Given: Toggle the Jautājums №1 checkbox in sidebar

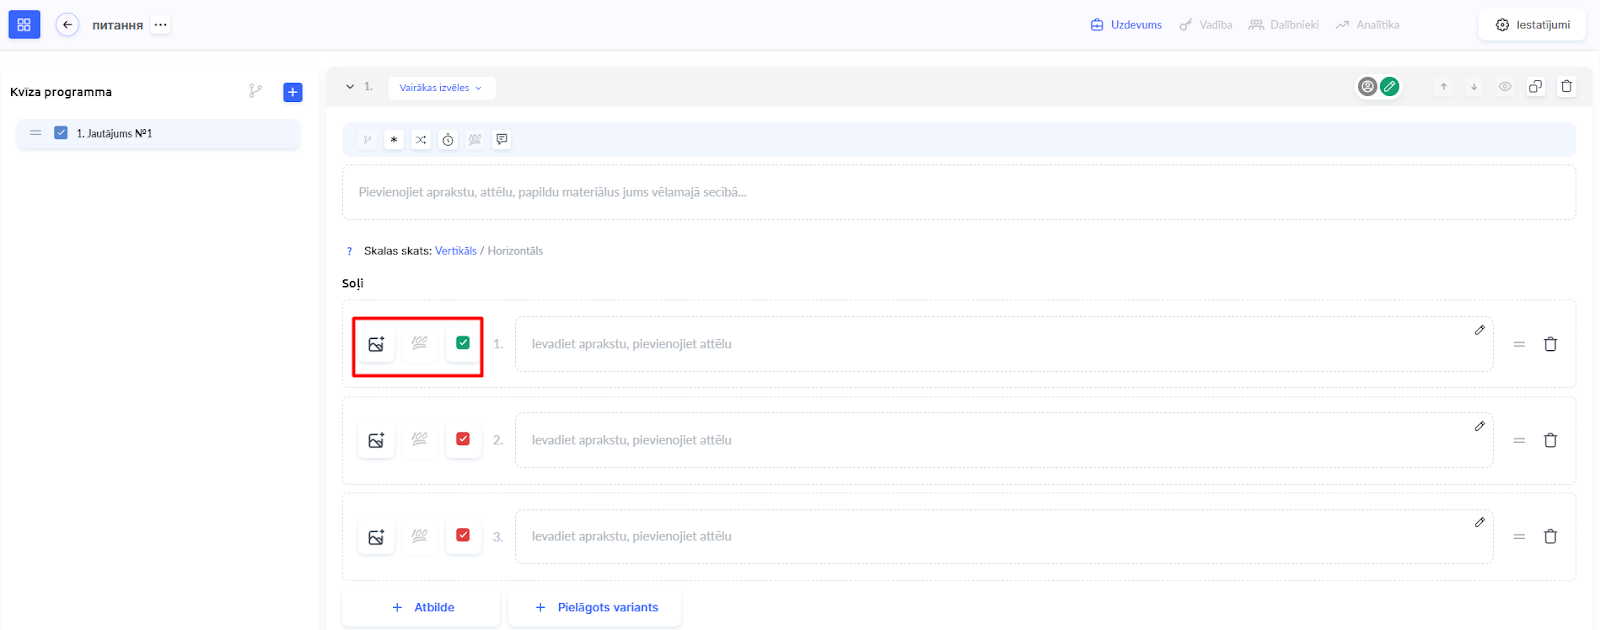Looking at the screenshot, I should [x=61, y=133].
